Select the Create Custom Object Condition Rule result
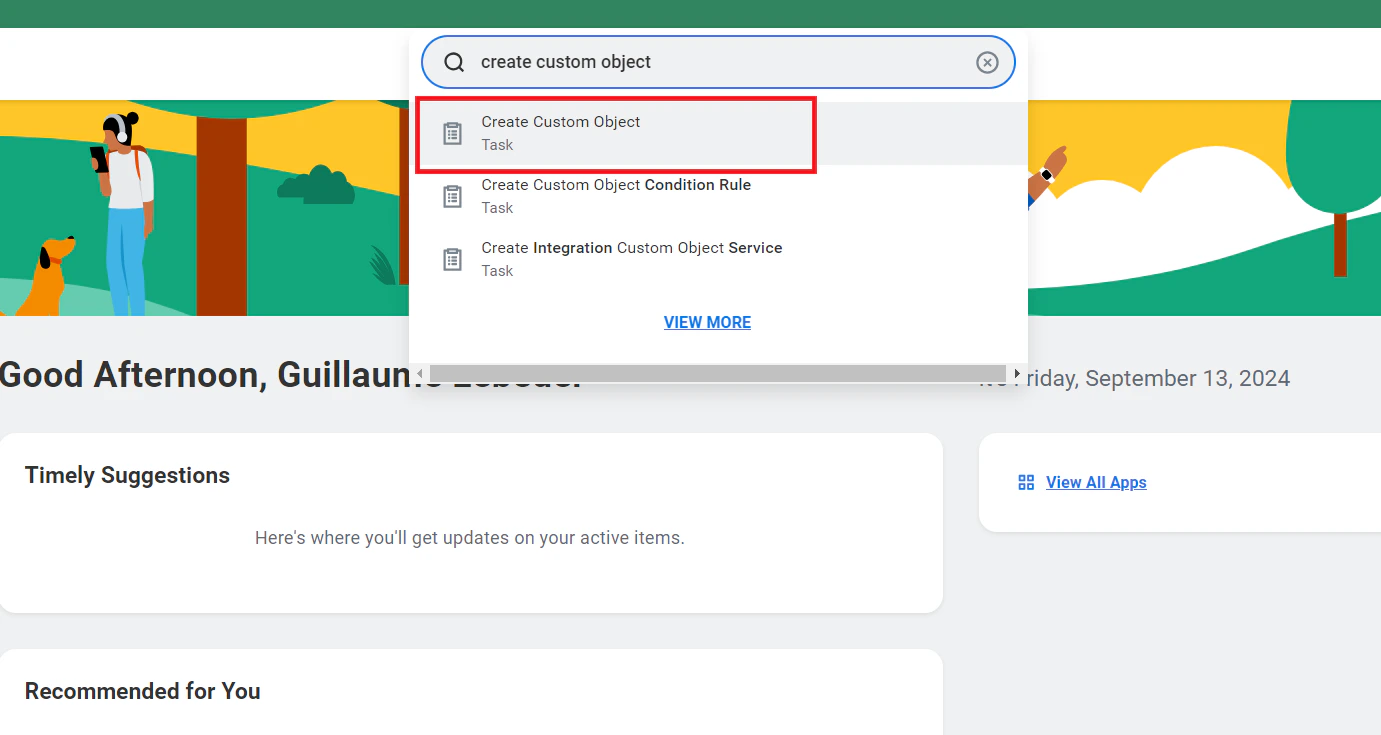Screen dimensions: 1381x735 point(616,196)
